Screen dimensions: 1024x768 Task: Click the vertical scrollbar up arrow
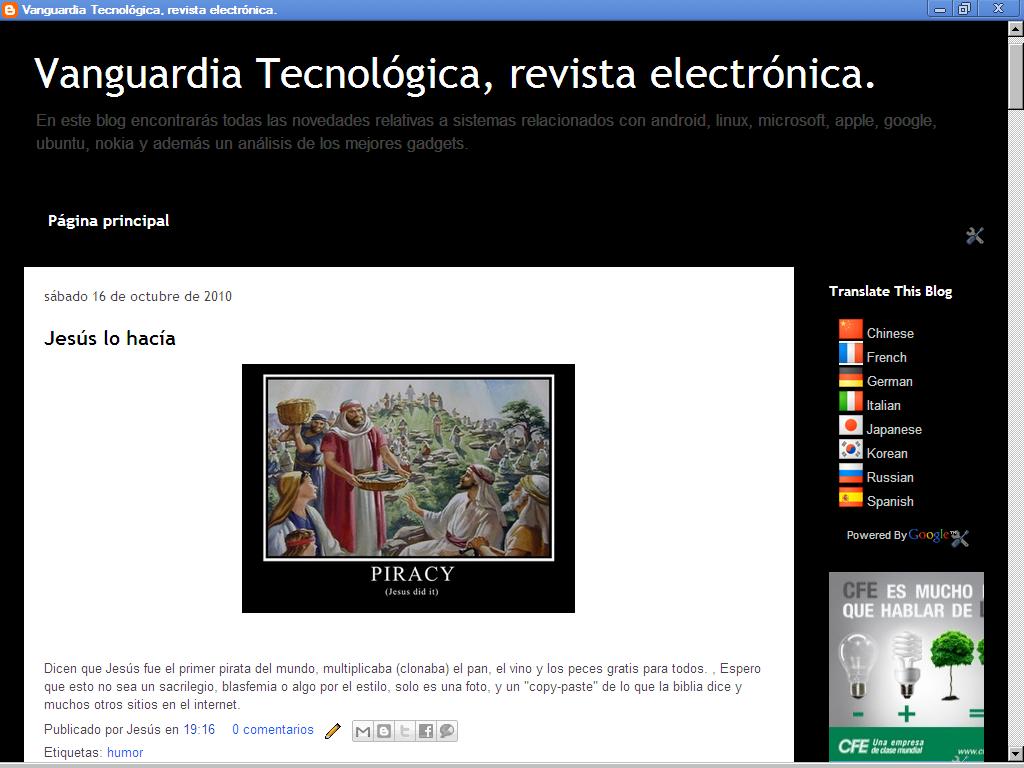click(x=1016, y=29)
